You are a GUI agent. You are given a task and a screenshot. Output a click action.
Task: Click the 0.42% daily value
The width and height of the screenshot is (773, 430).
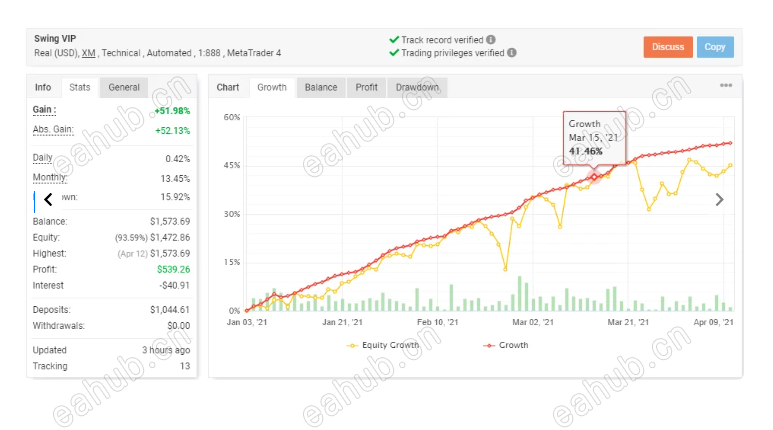coord(177,159)
